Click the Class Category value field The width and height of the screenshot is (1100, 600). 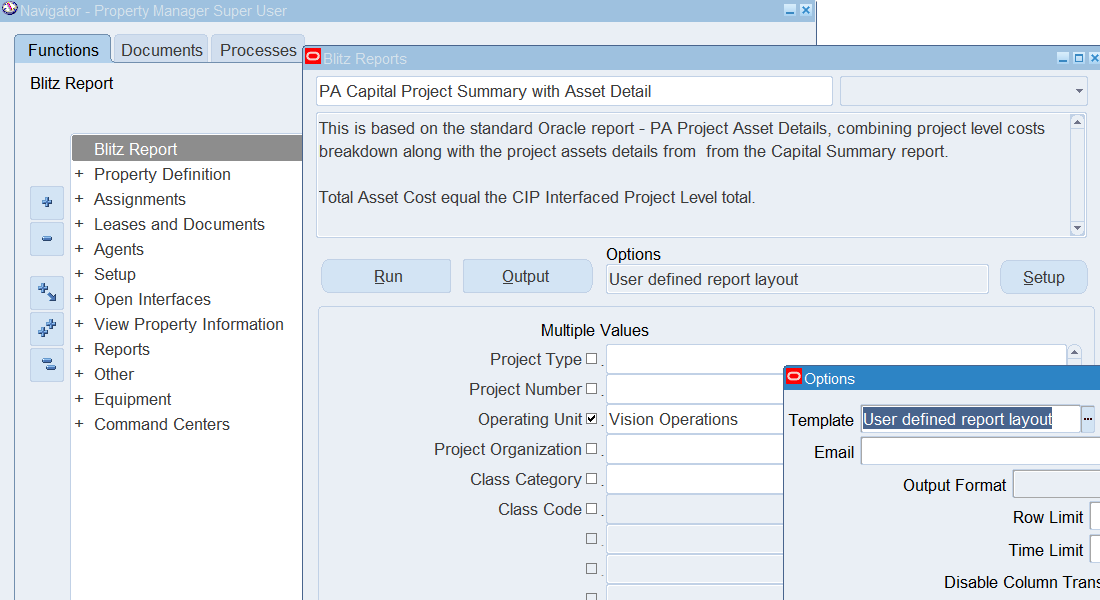695,479
